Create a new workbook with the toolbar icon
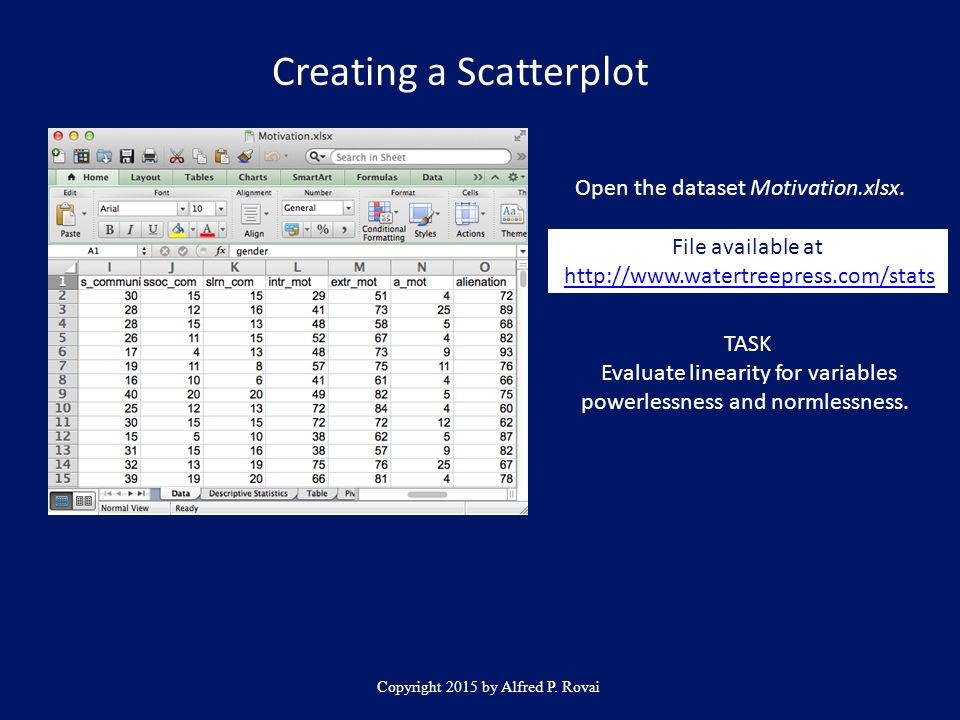The height and width of the screenshot is (720, 960). 58,156
